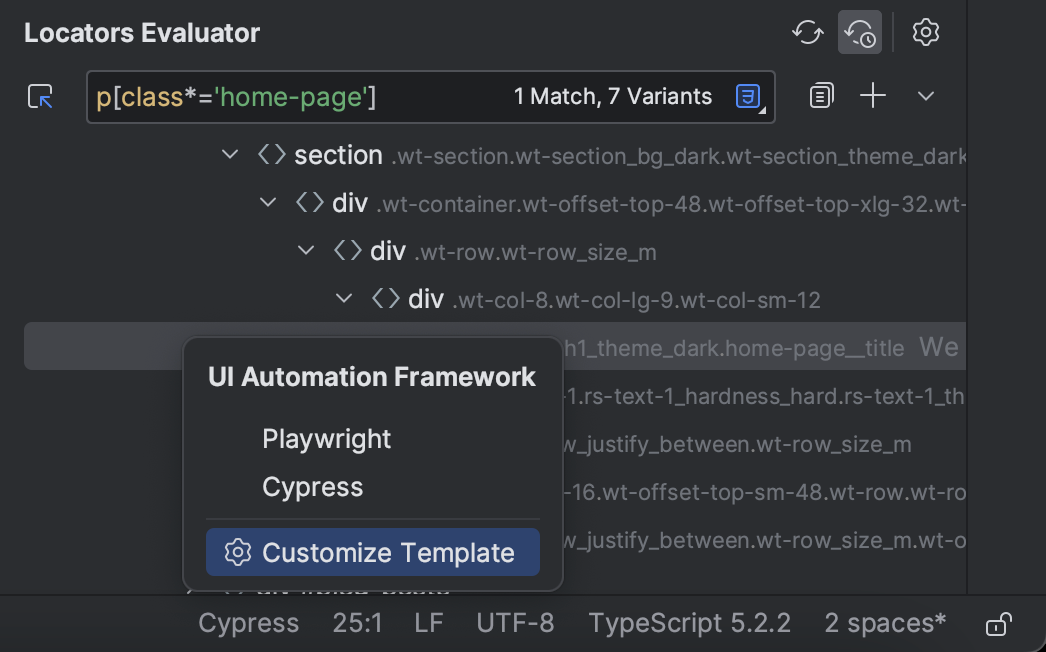
Task: Open the variants badge next to match count
Action: pyautogui.click(x=747, y=96)
